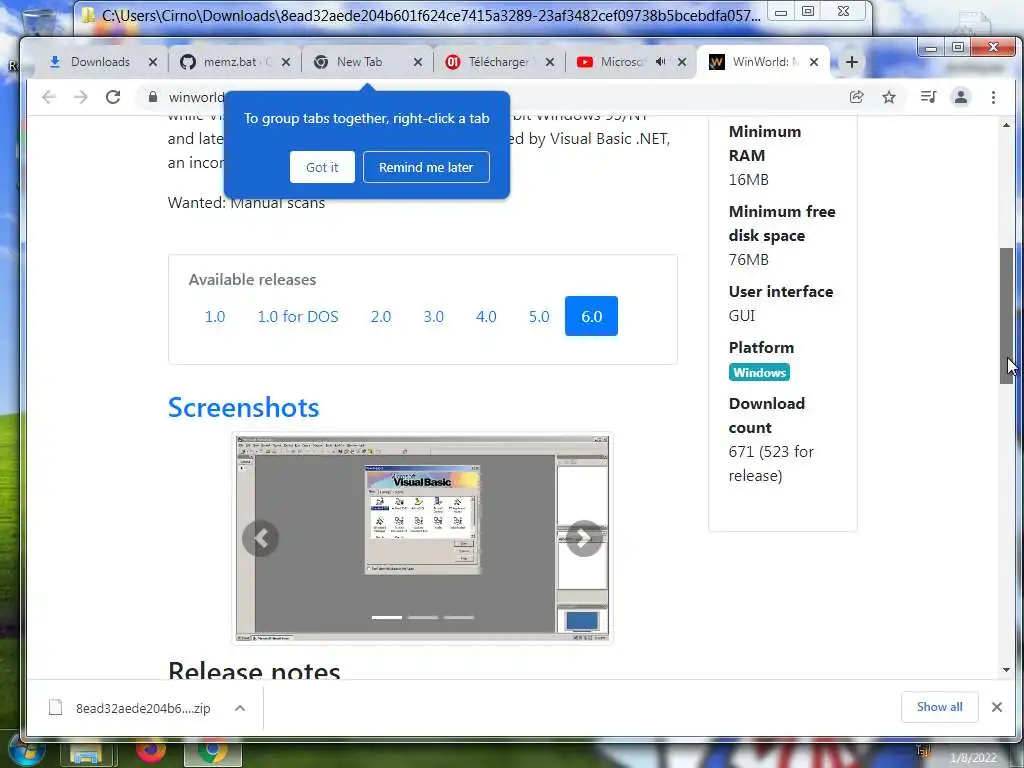The height and width of the screenshot is (768, 1024).
Task: Open media controls icon
Action: [928, 97]
